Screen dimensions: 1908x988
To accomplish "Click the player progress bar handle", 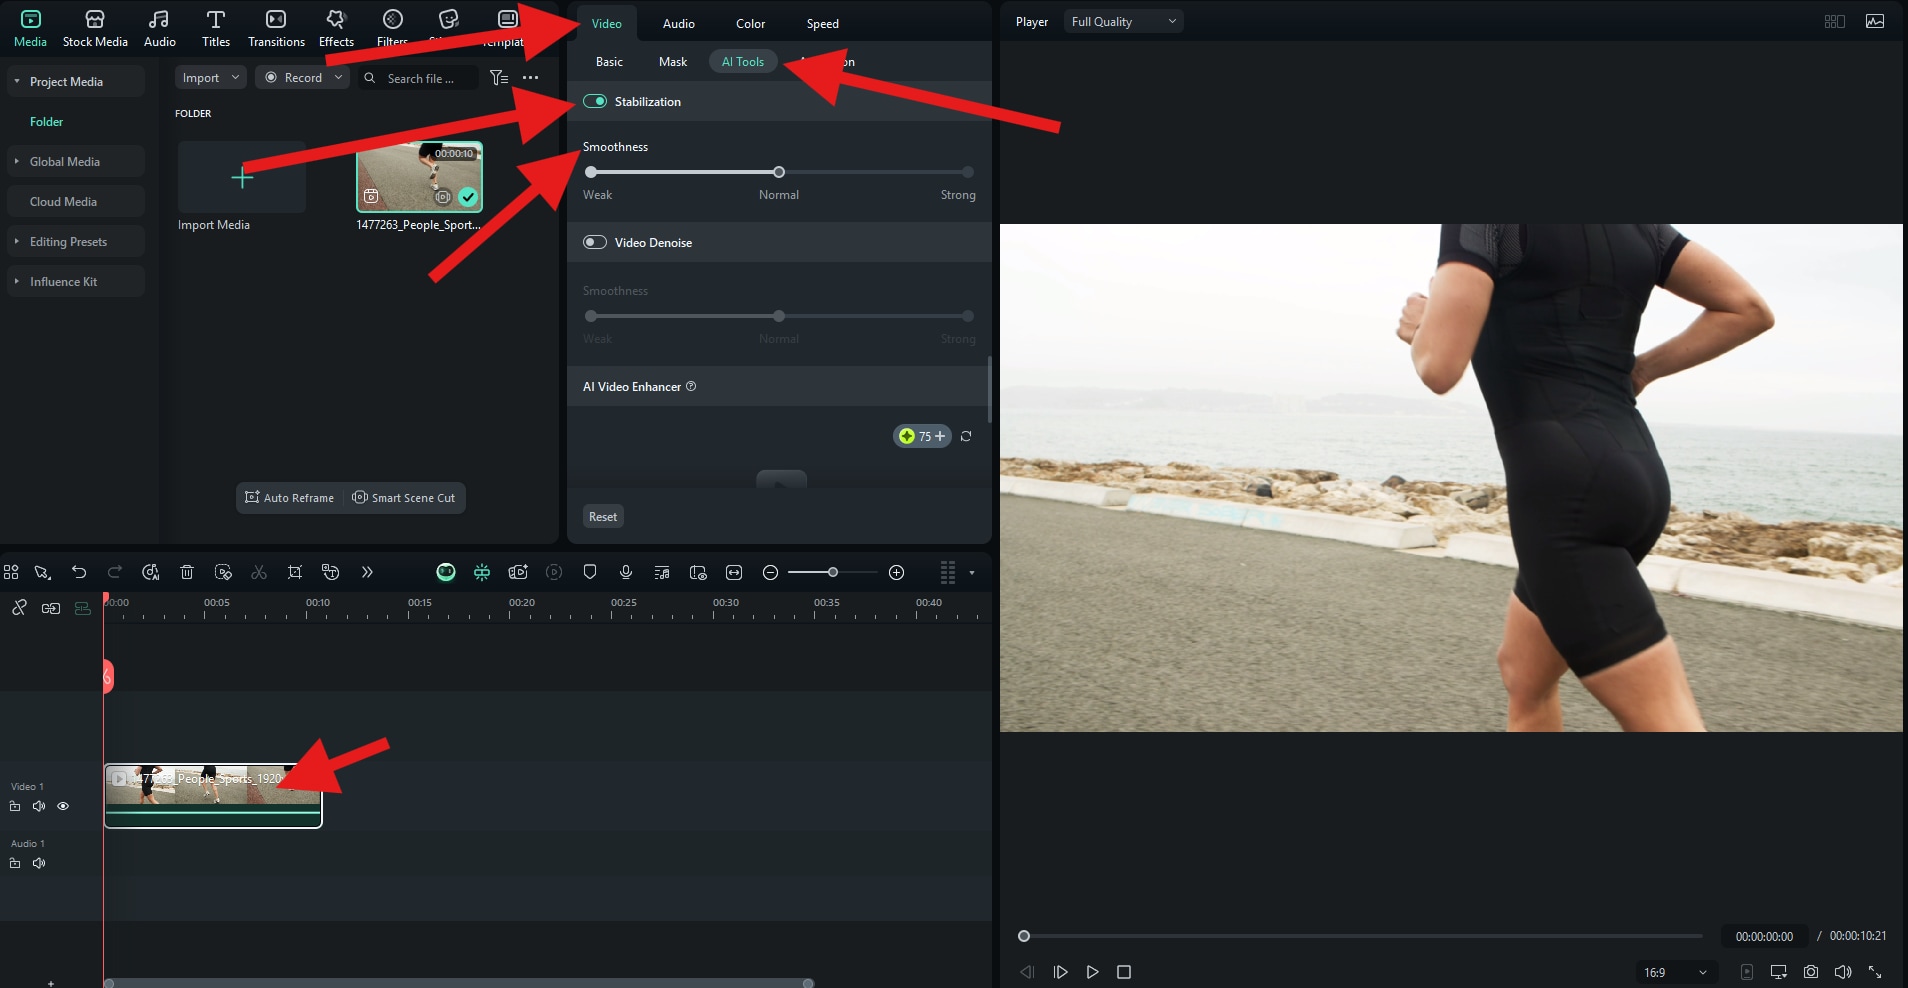I will [x=1023, y=936].
